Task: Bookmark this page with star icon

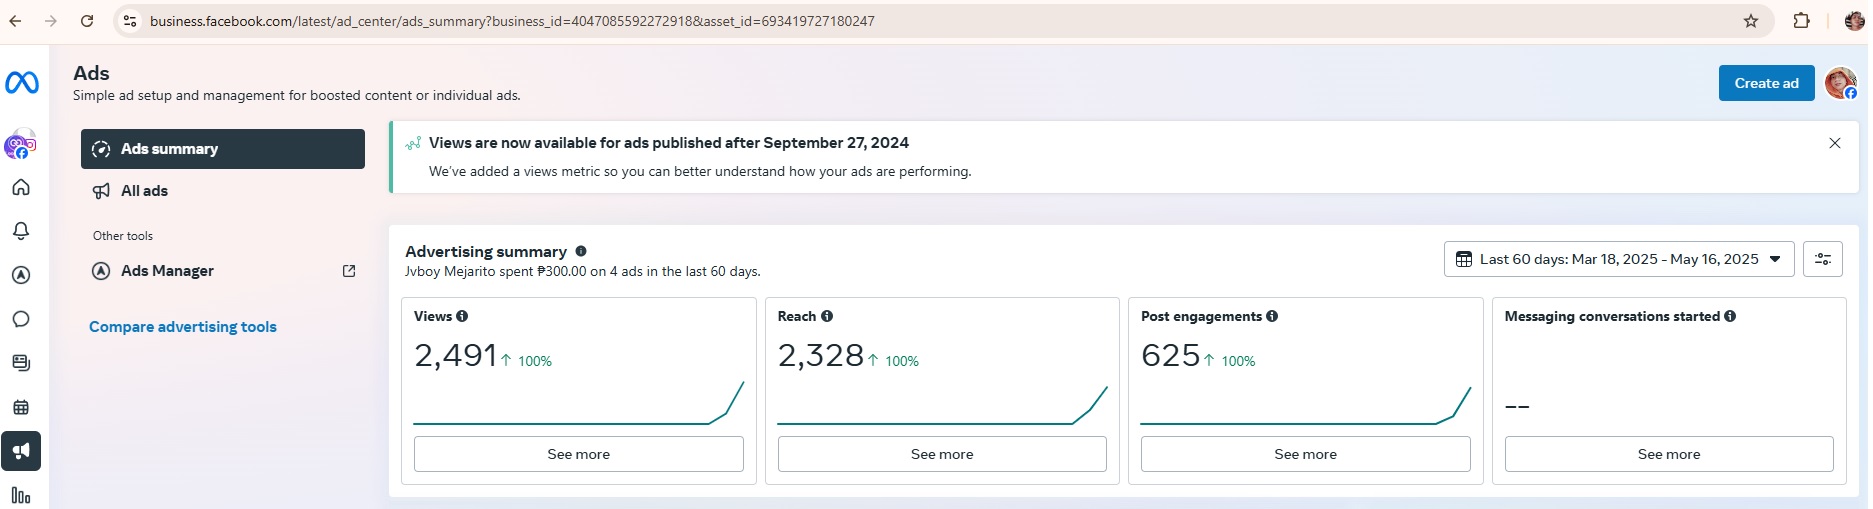Action: click(1750, 21)
